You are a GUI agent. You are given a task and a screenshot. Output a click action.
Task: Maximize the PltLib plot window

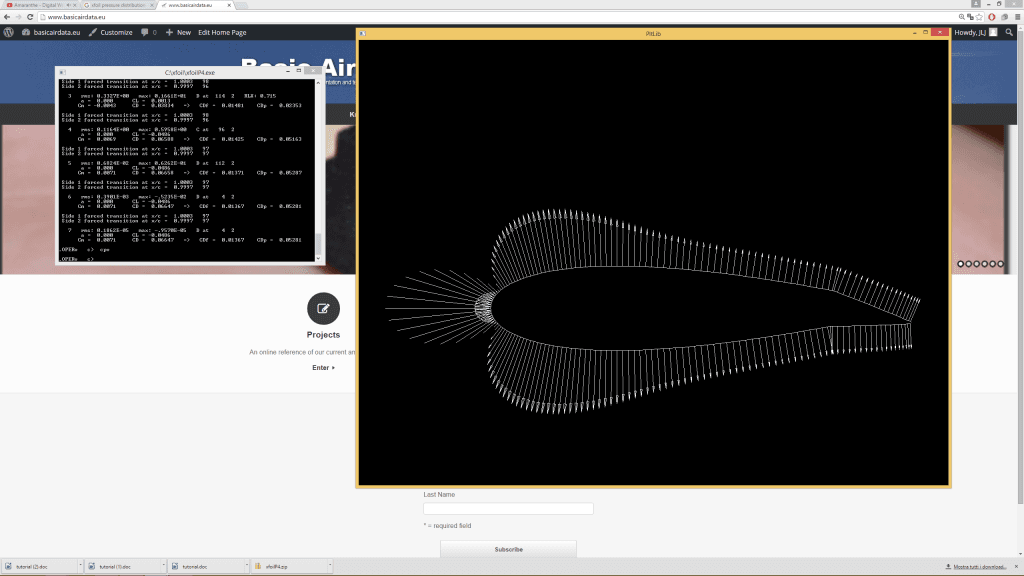pos(925,33)
